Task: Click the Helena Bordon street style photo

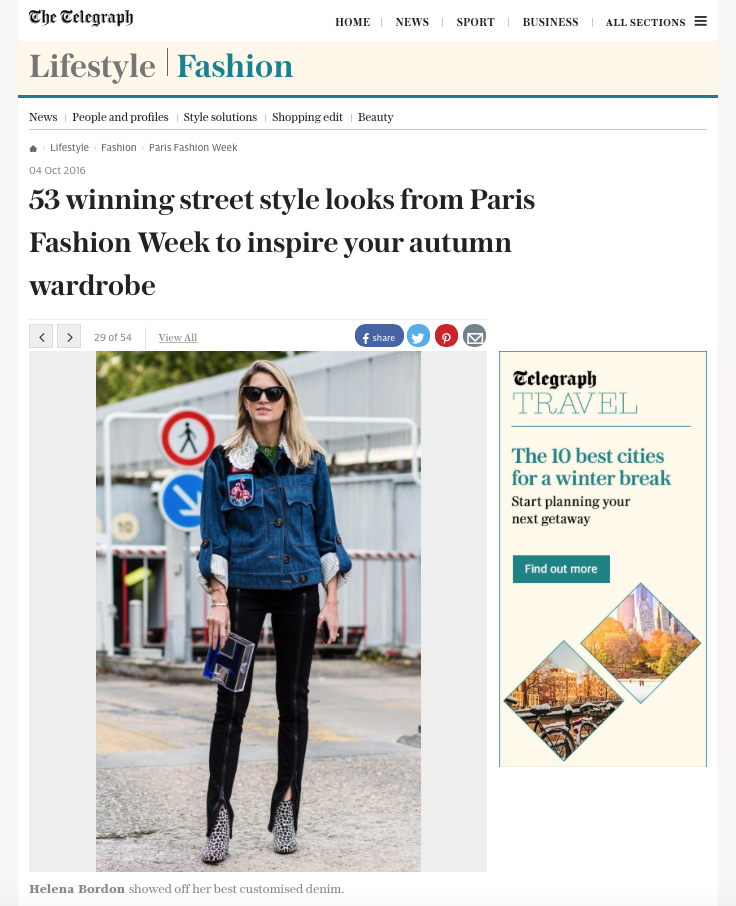Action: 258,611
